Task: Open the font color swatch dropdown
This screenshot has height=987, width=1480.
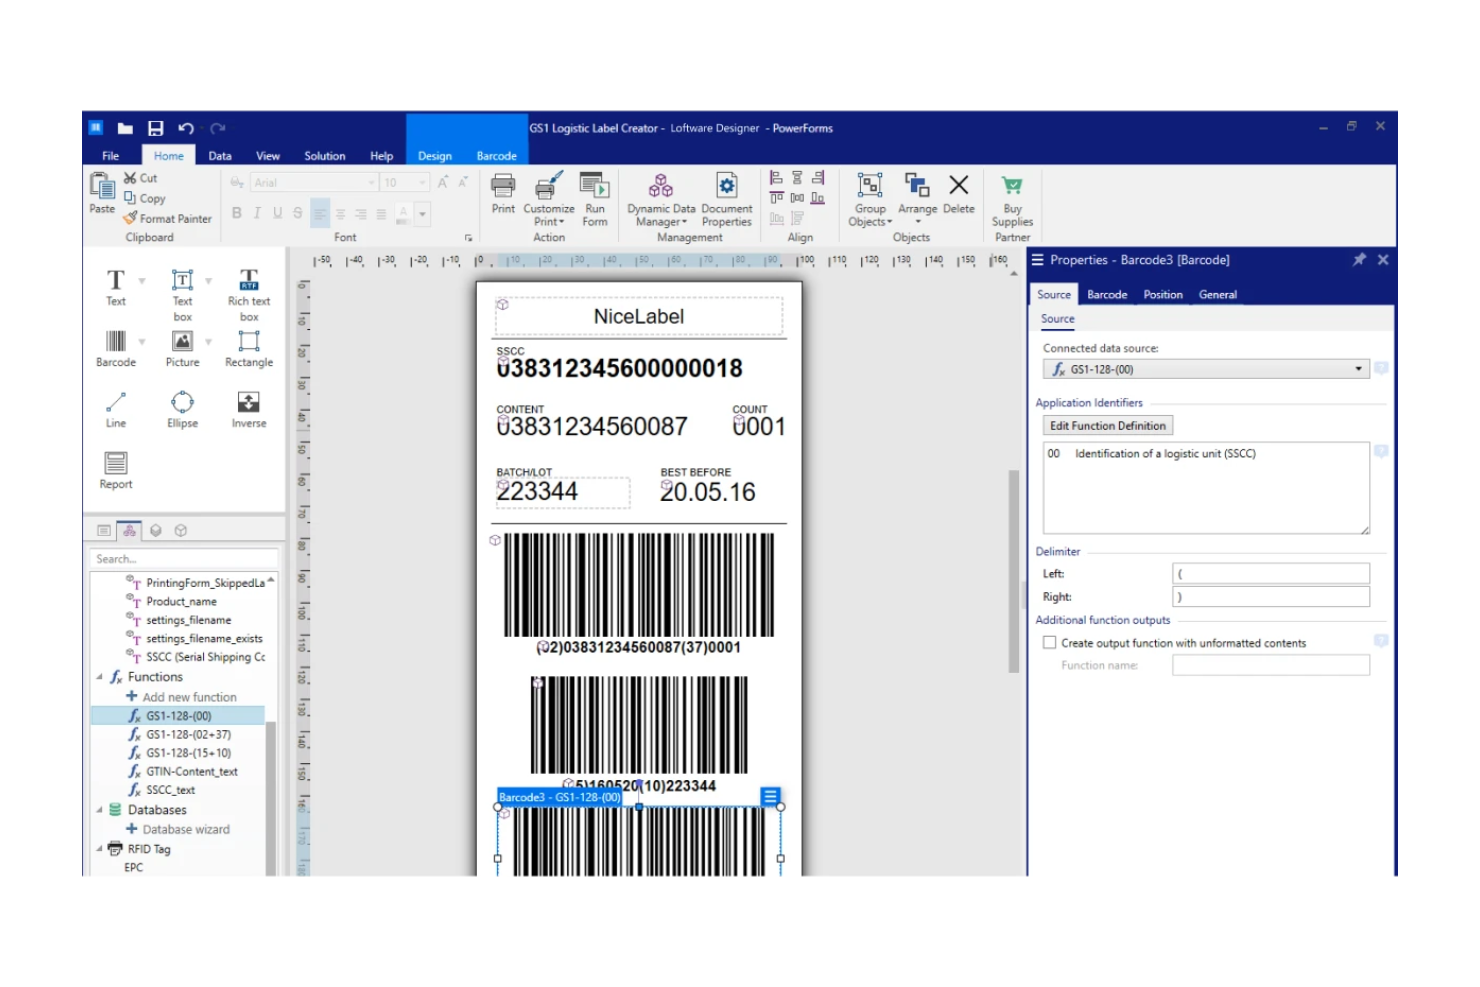Action: point(420,213)
